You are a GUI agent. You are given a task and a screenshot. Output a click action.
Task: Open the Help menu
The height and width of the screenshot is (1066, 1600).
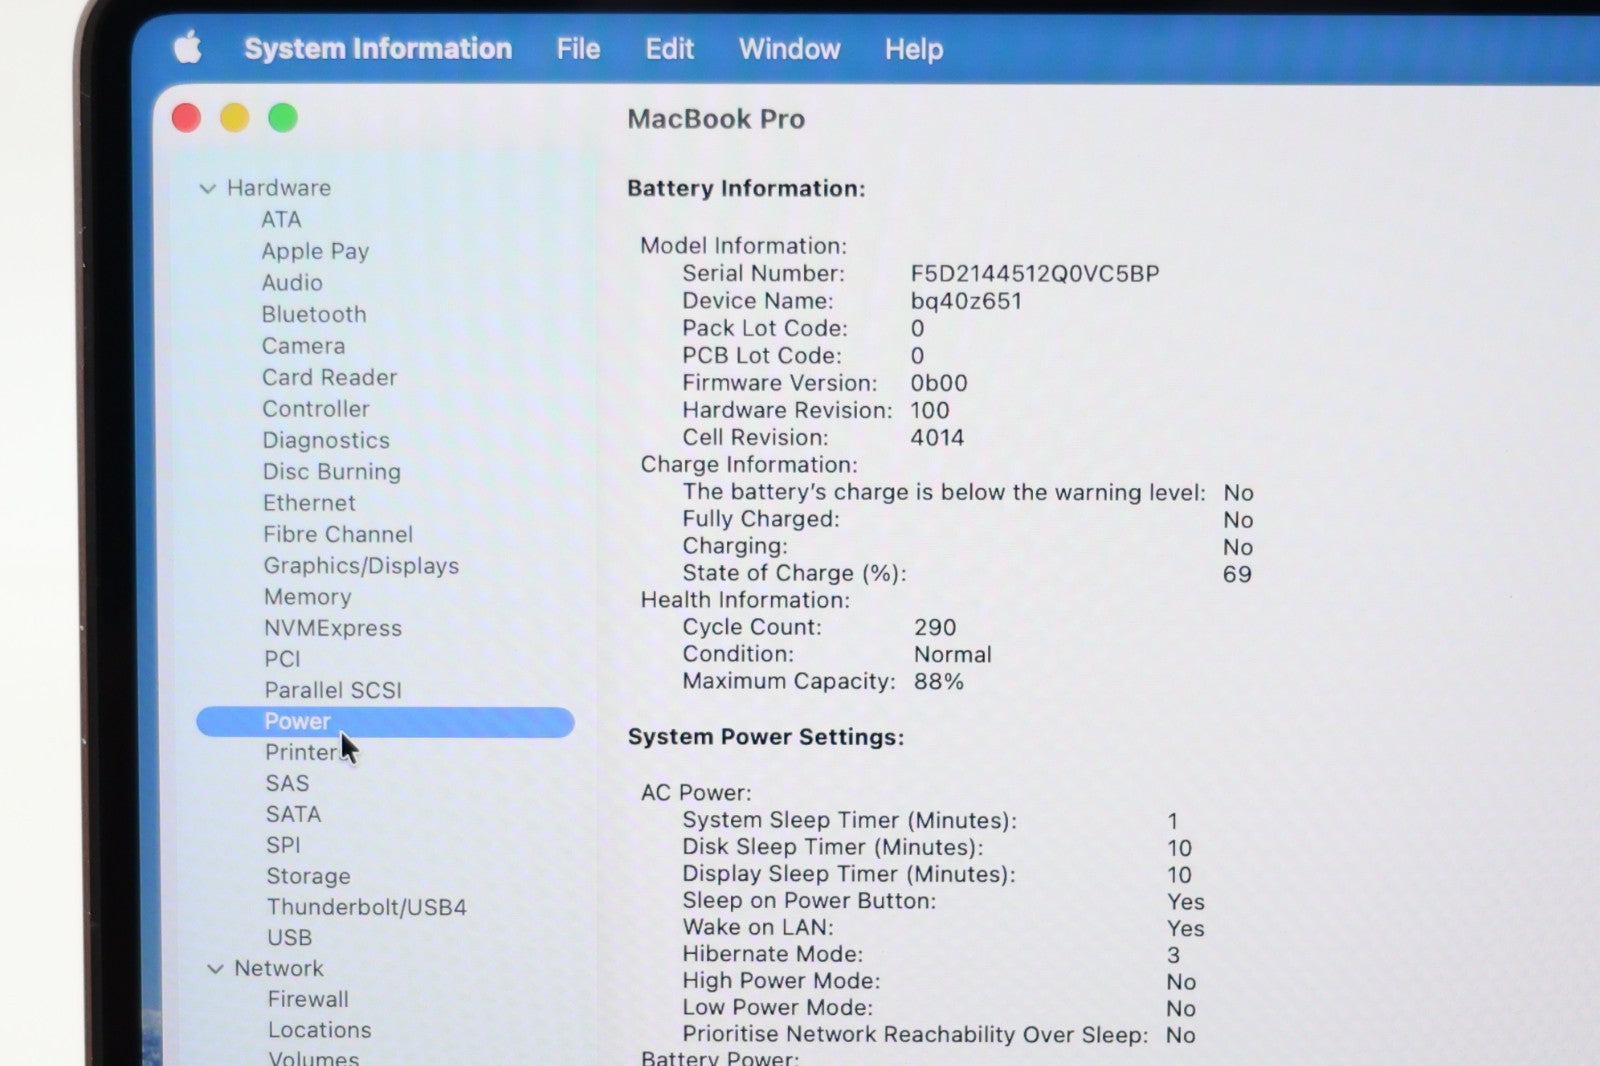point(913,49)
